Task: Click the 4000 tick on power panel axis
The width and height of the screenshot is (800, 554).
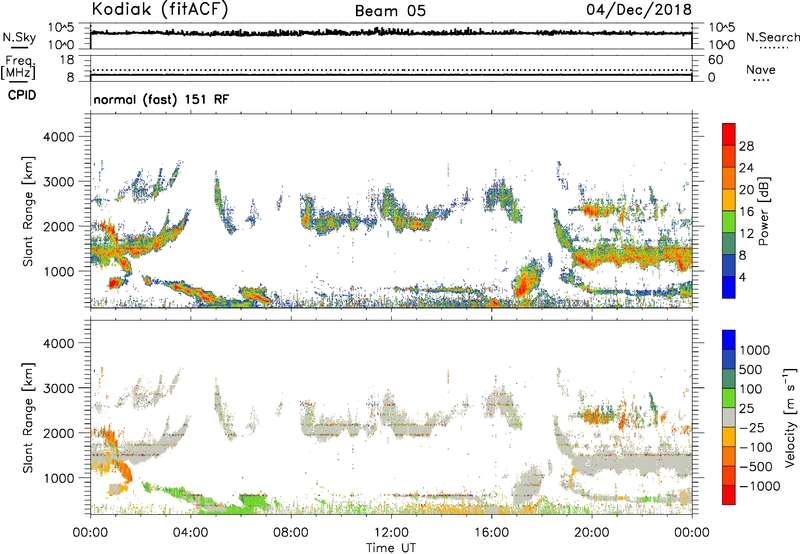Action: click(58, 137)
